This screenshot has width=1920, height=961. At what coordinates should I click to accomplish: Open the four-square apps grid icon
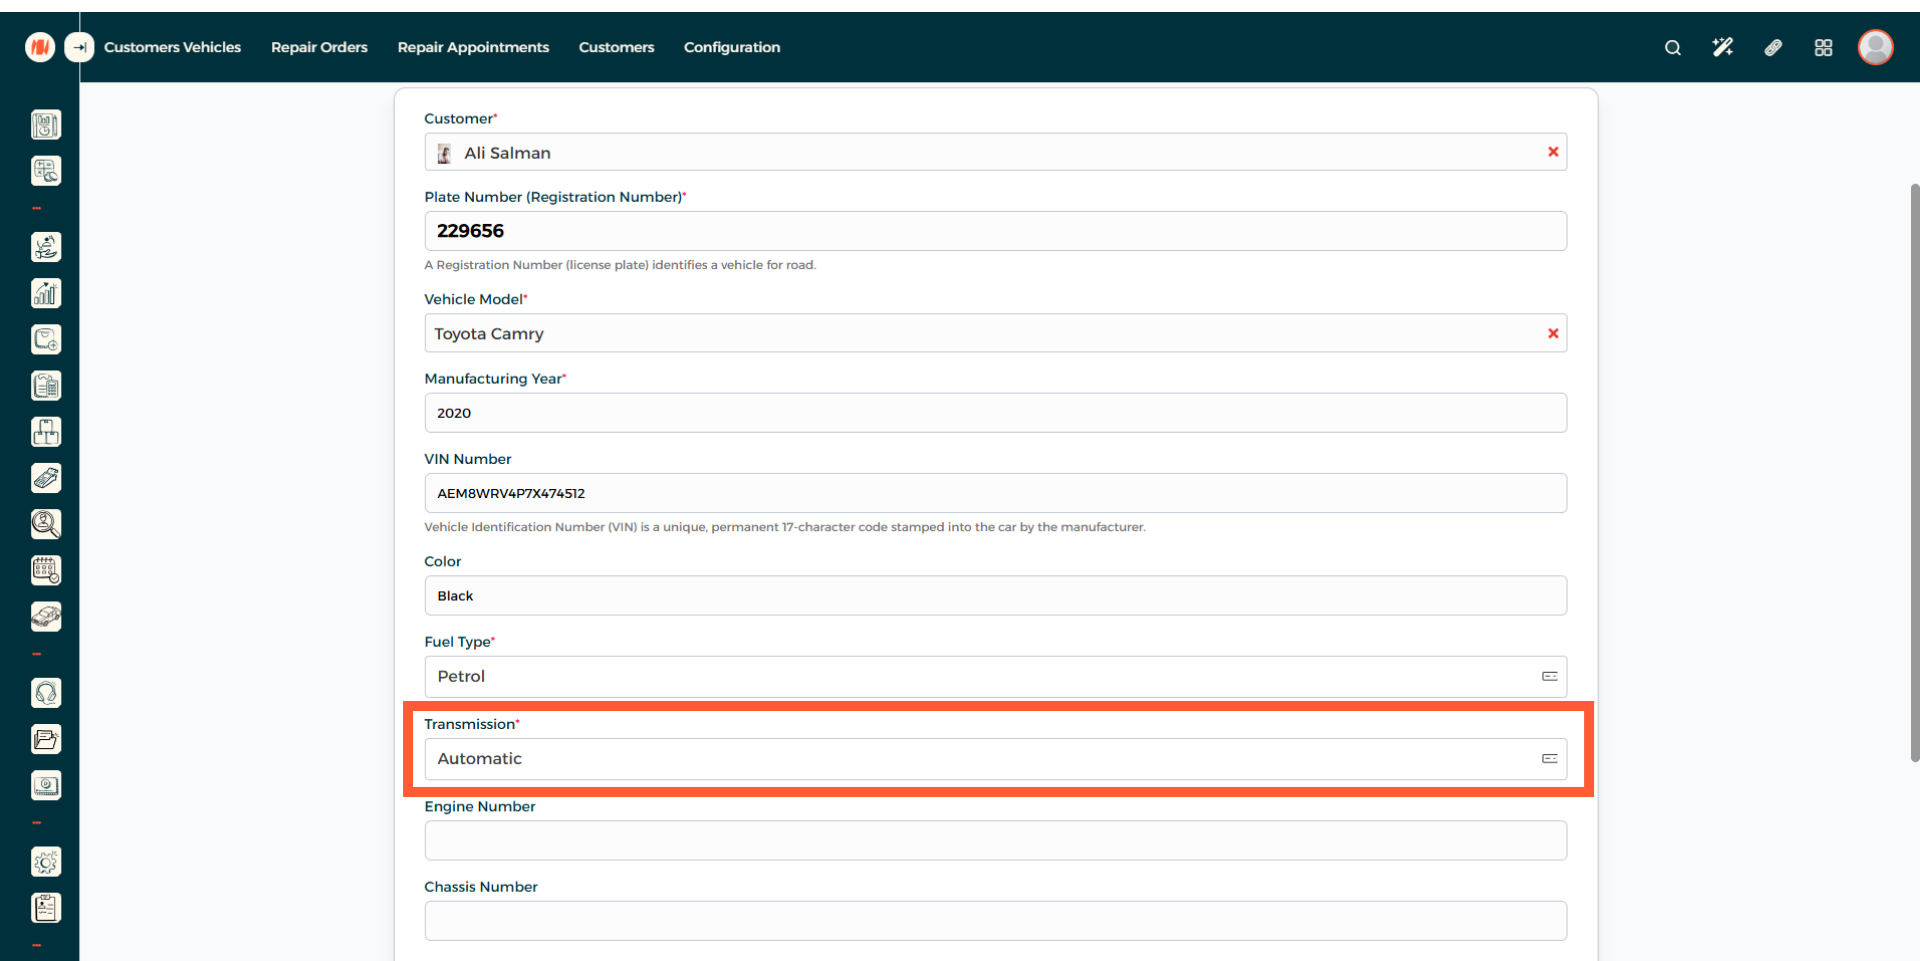pyautogui.click(x=1823, y=47)
